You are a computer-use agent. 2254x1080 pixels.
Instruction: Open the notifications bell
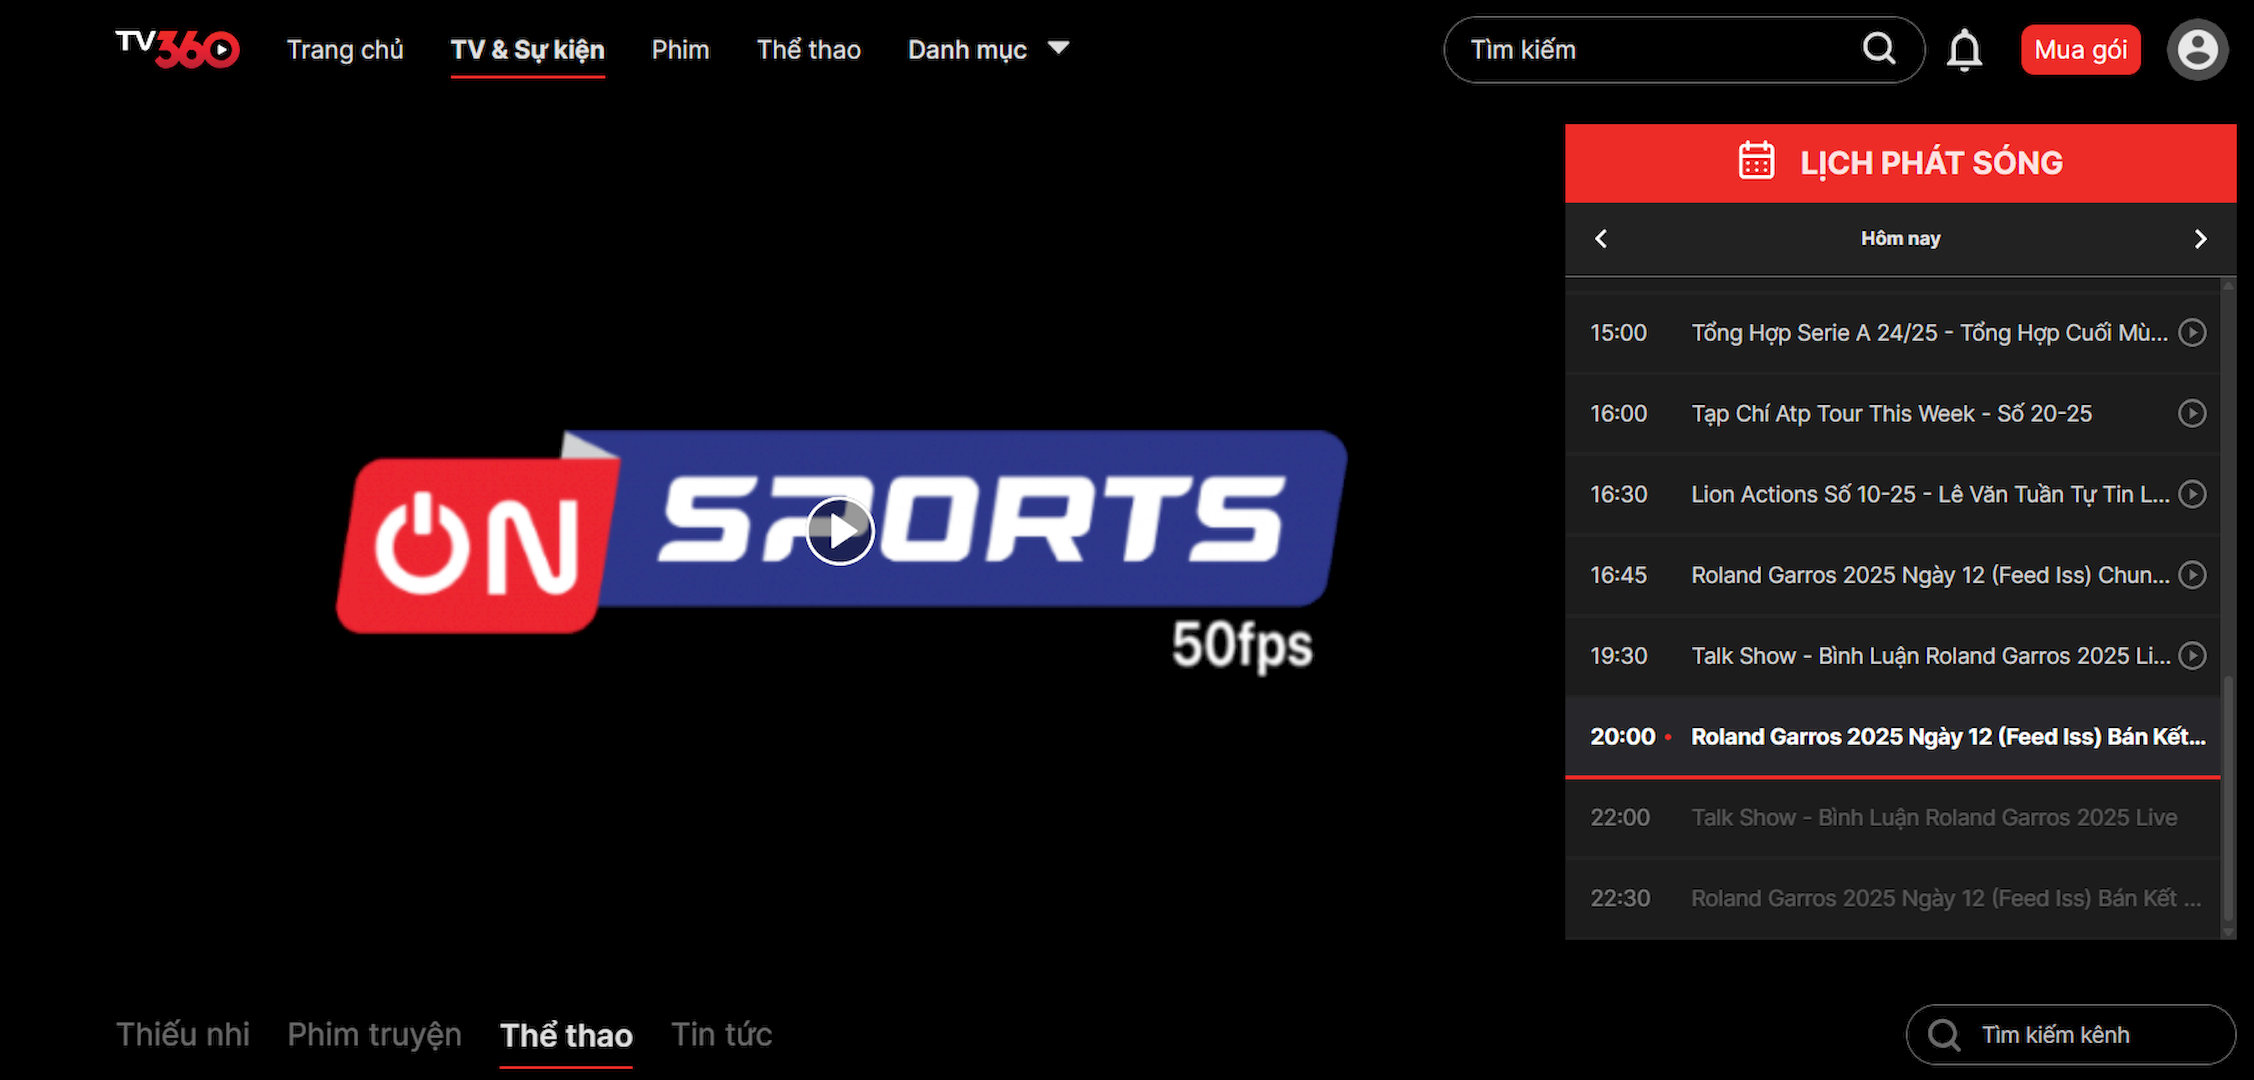point(1964,50)
